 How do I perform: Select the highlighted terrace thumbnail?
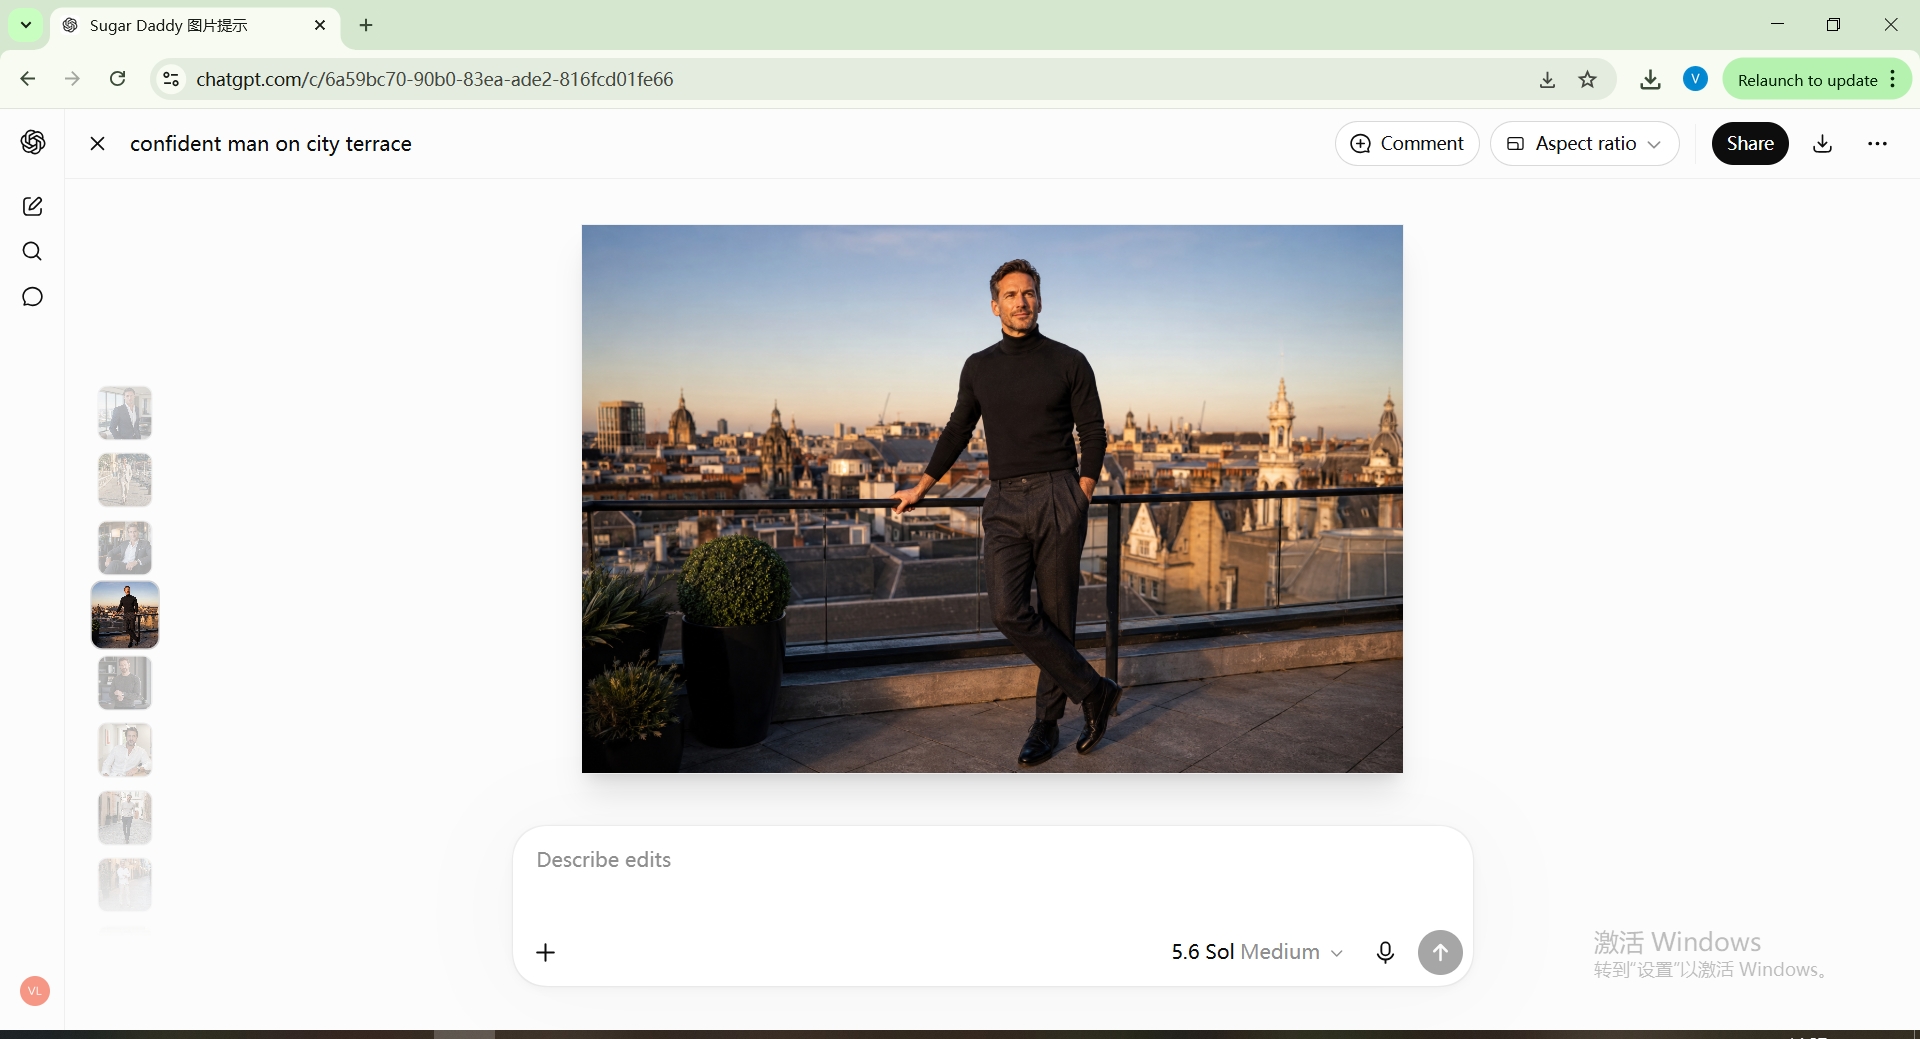125,615
